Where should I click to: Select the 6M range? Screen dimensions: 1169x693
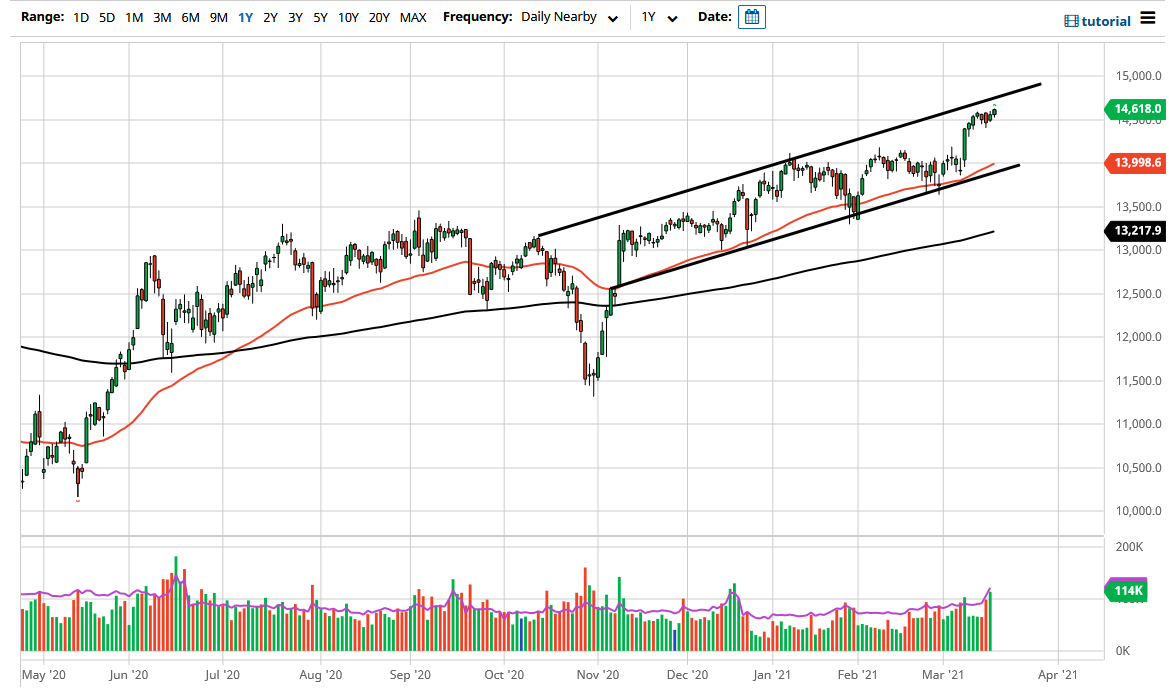coord(190,17)
